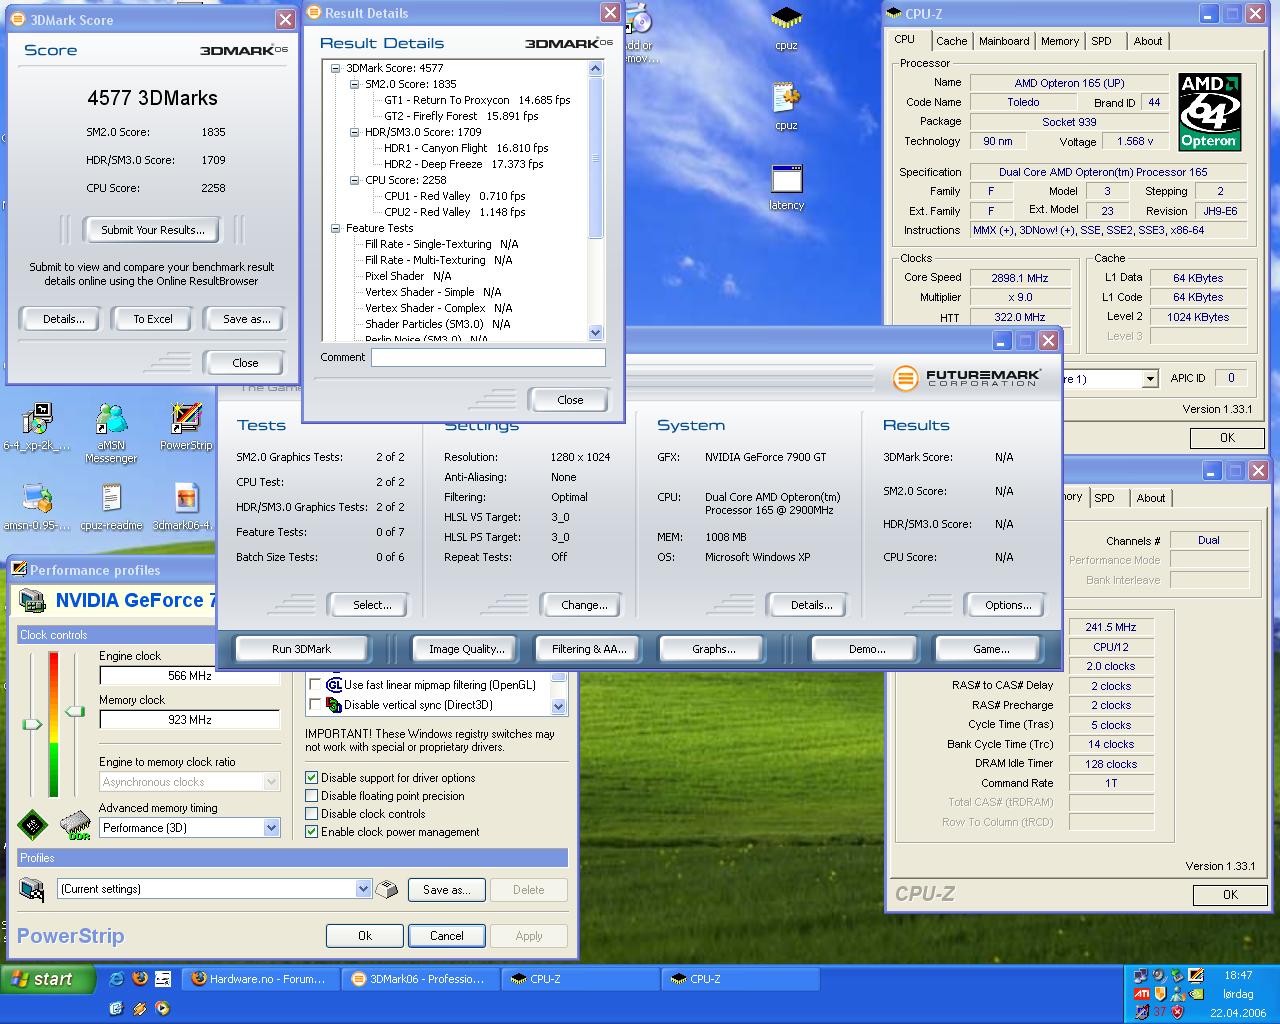Adjust the Memory clock slider handle

(x=75, y=711)
